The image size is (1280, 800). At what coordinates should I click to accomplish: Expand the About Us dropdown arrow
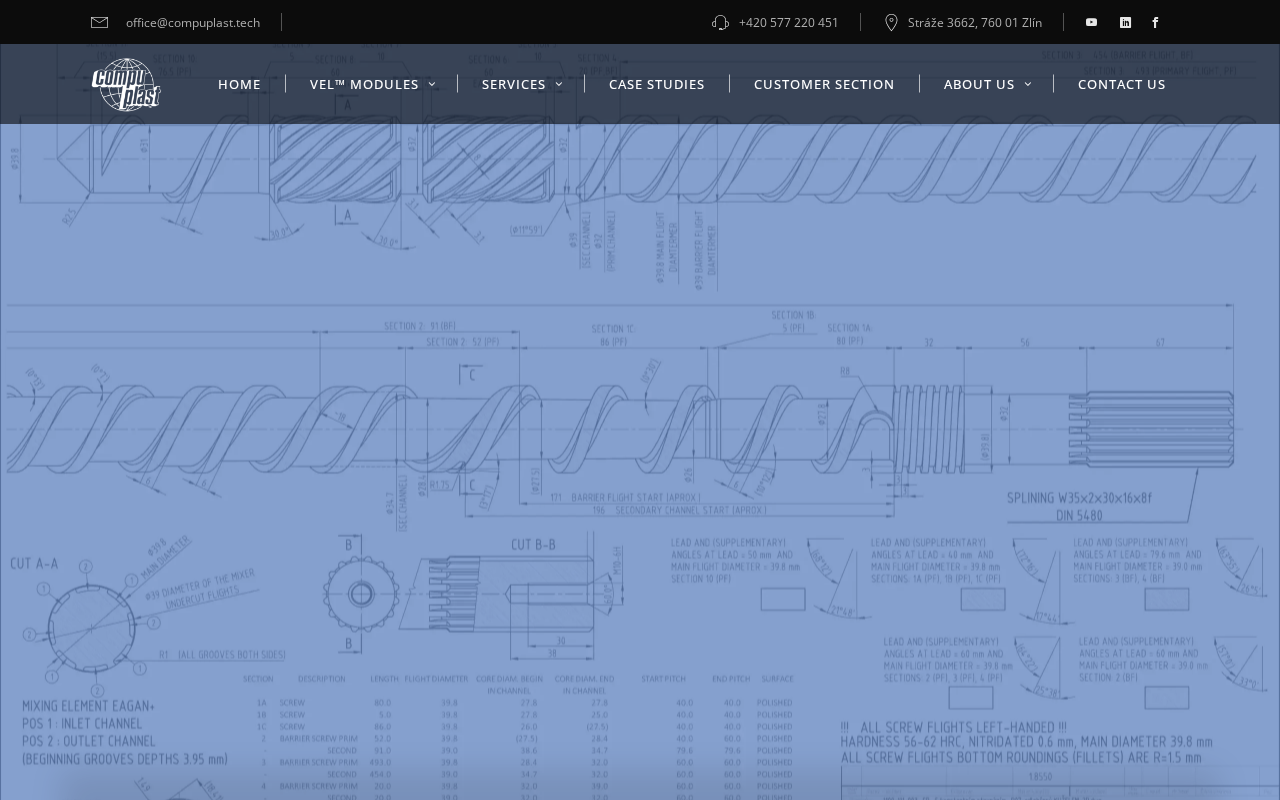[1028, 84]
